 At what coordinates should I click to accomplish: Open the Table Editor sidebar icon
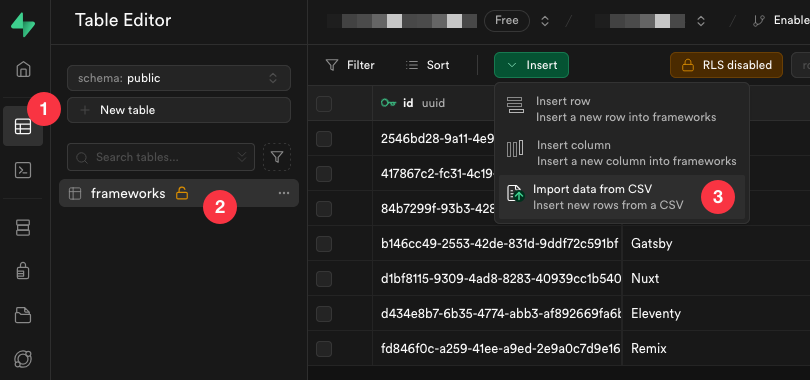point(23,126)
